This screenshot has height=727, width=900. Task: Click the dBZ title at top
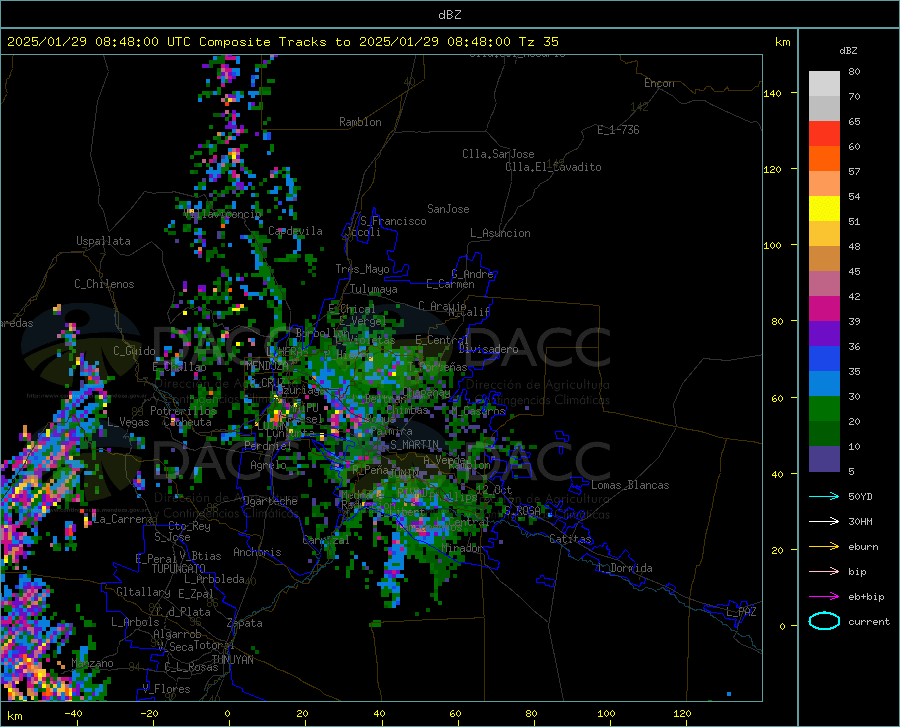[x=449, y=15]
